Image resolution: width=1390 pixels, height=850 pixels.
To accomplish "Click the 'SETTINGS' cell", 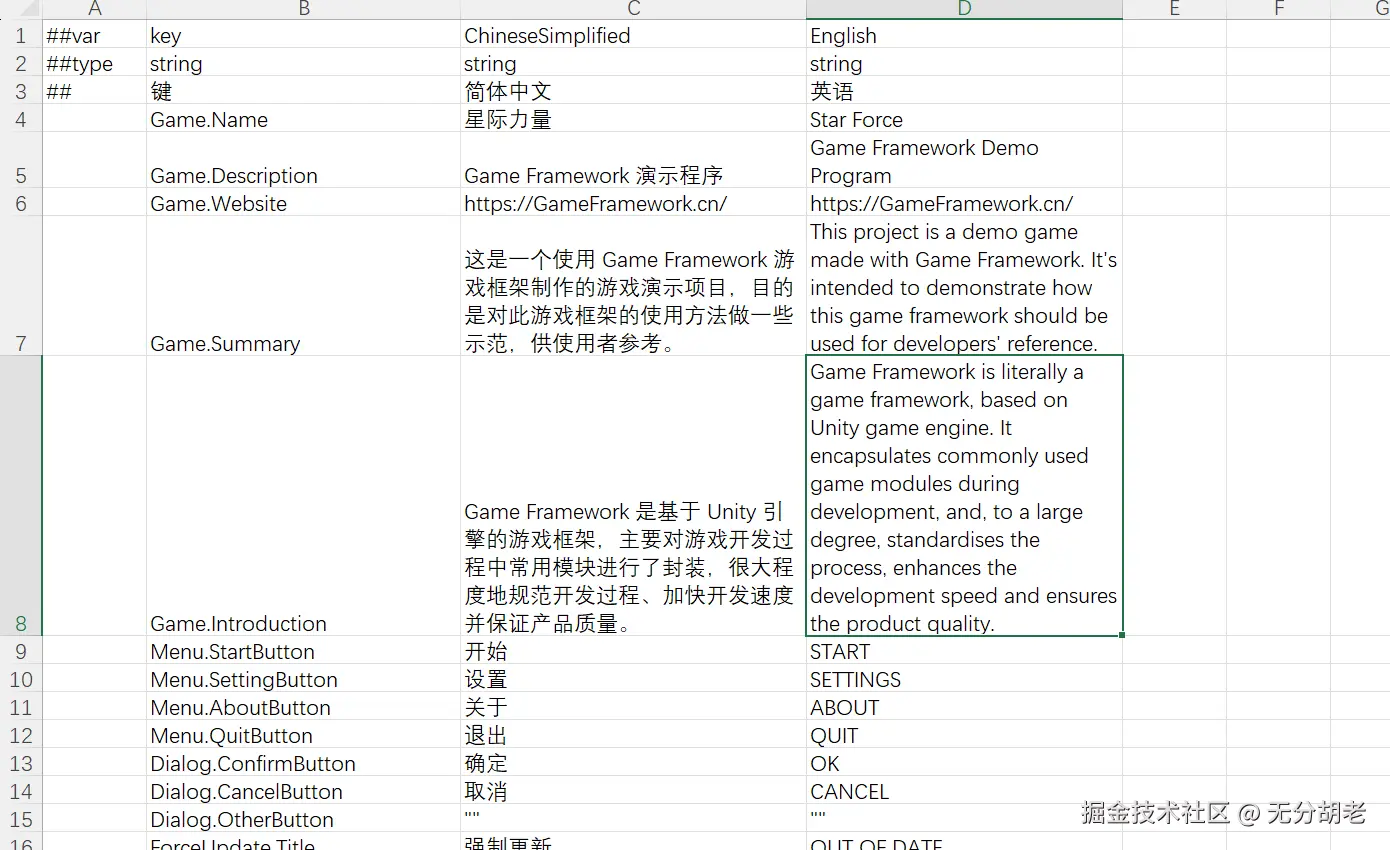I will (x=964, y=679).
